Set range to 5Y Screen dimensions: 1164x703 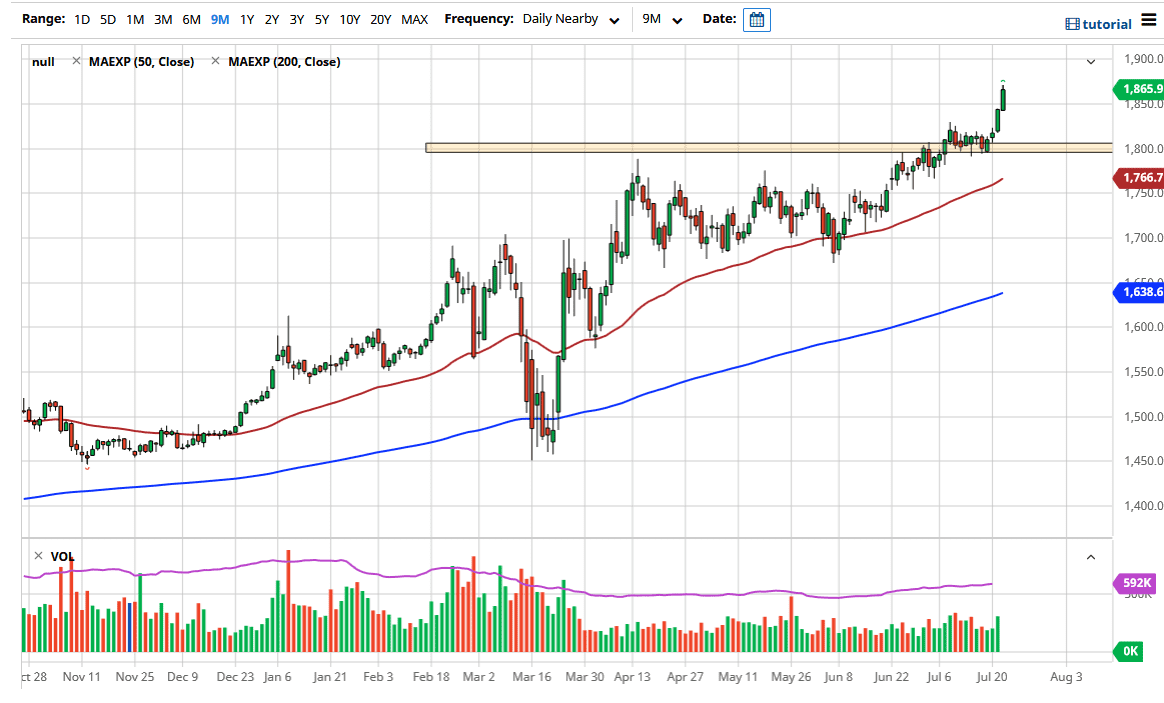[x=321, y=19]
